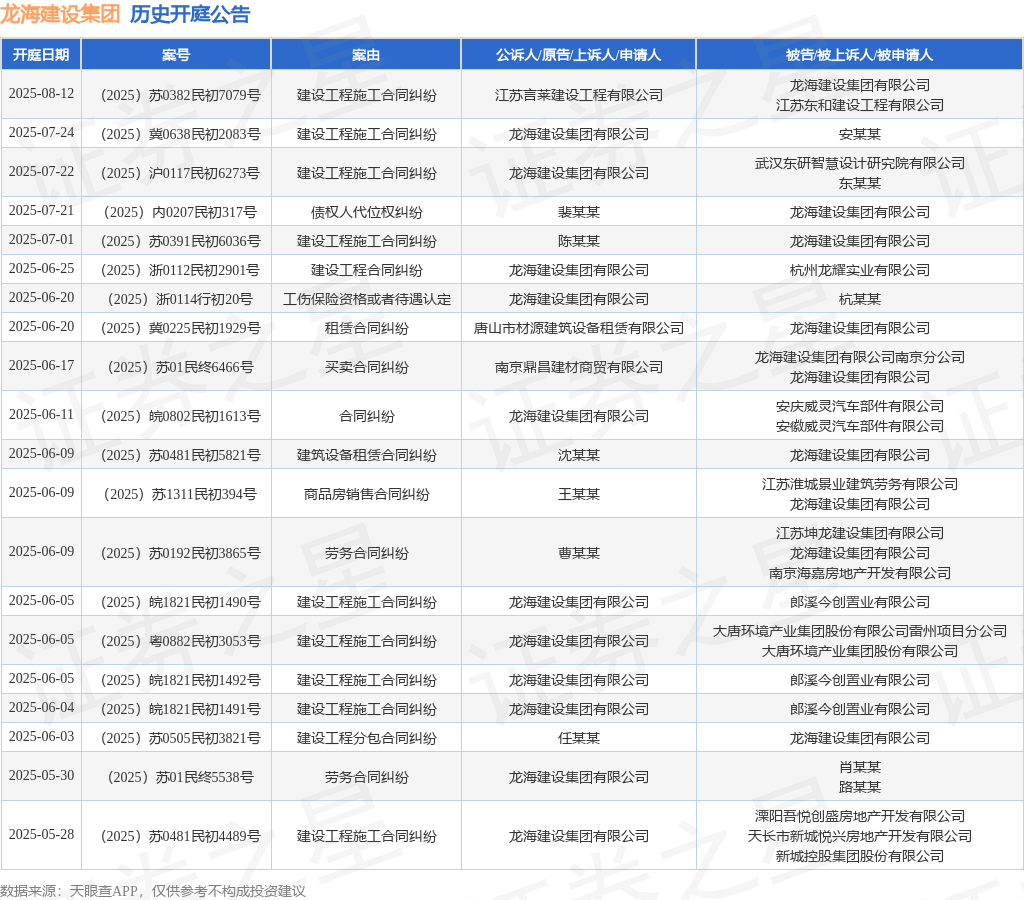This screenshot has width=1024, height=900.
Task: Click defendant 安庆威灵汽车部件有限公司
Action: click(x=859, y=406)
